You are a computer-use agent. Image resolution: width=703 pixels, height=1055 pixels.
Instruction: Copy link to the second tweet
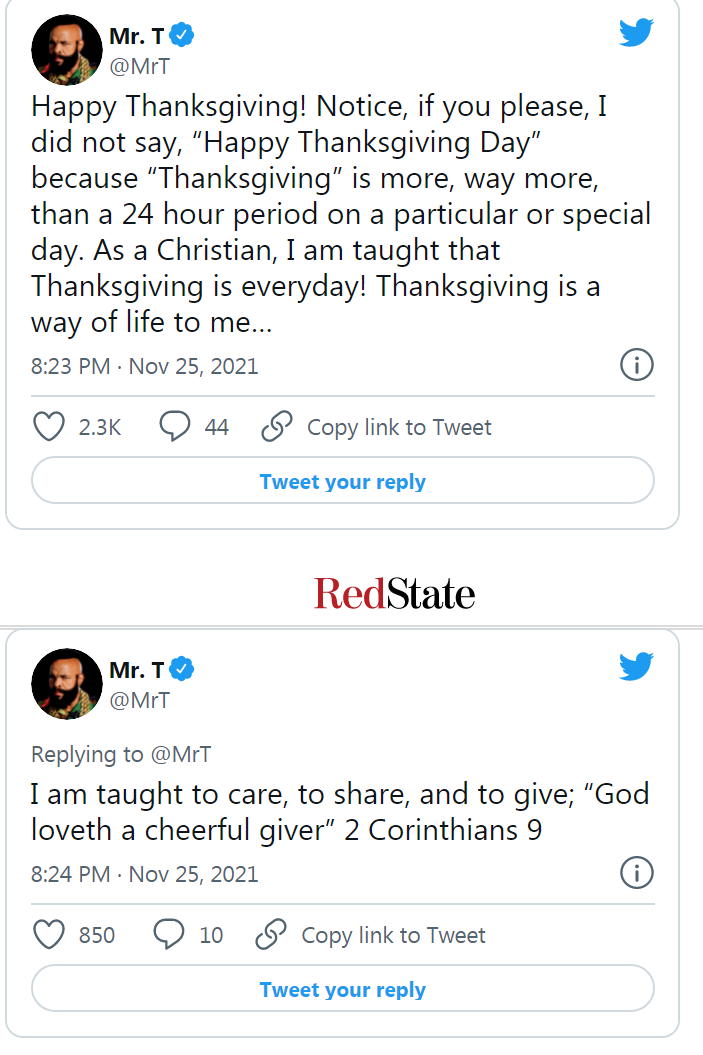(371, 935)
